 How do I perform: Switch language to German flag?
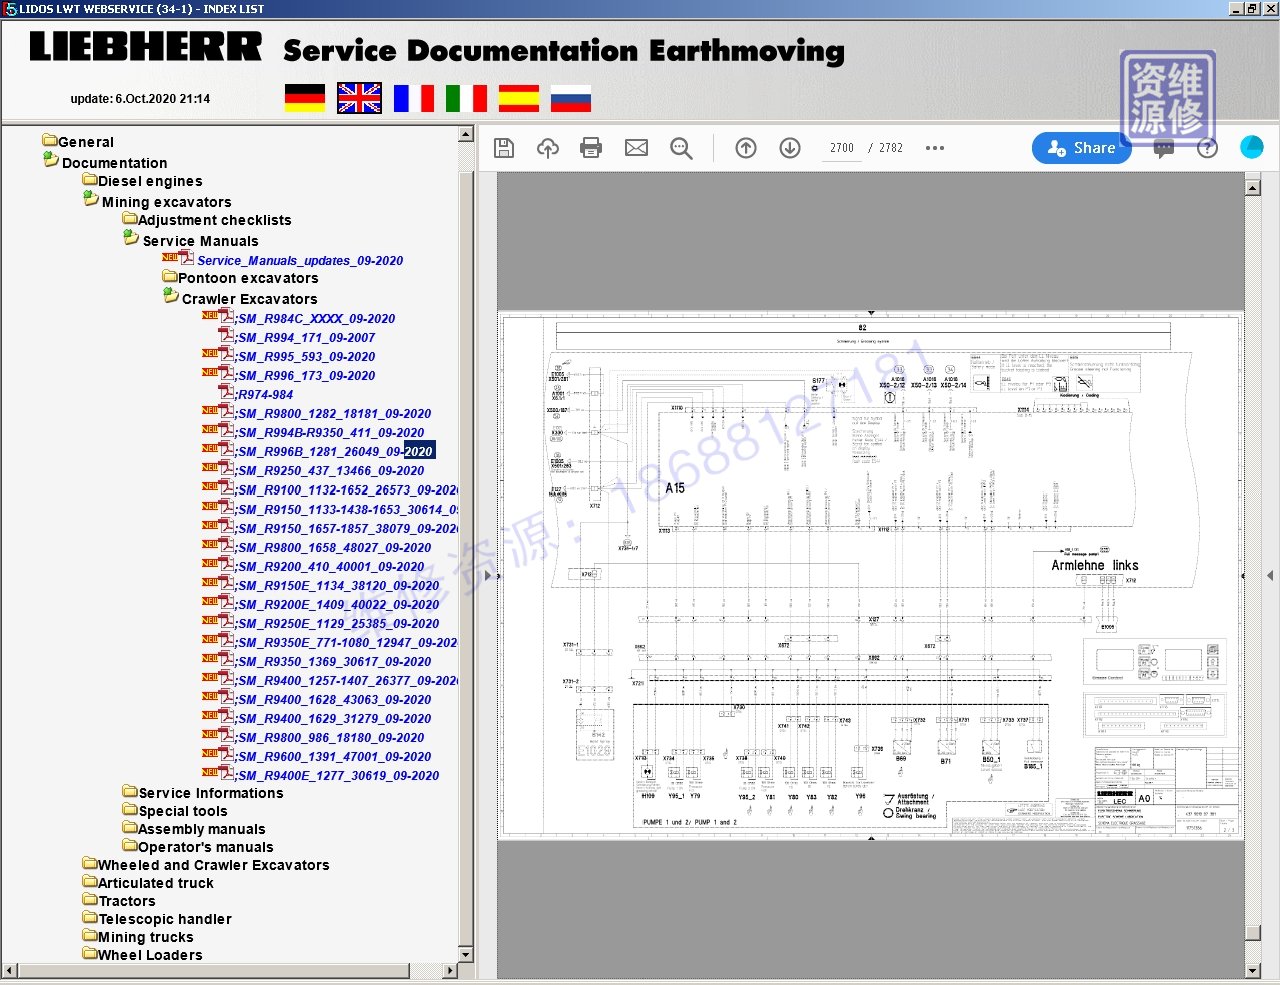point(305,98)
